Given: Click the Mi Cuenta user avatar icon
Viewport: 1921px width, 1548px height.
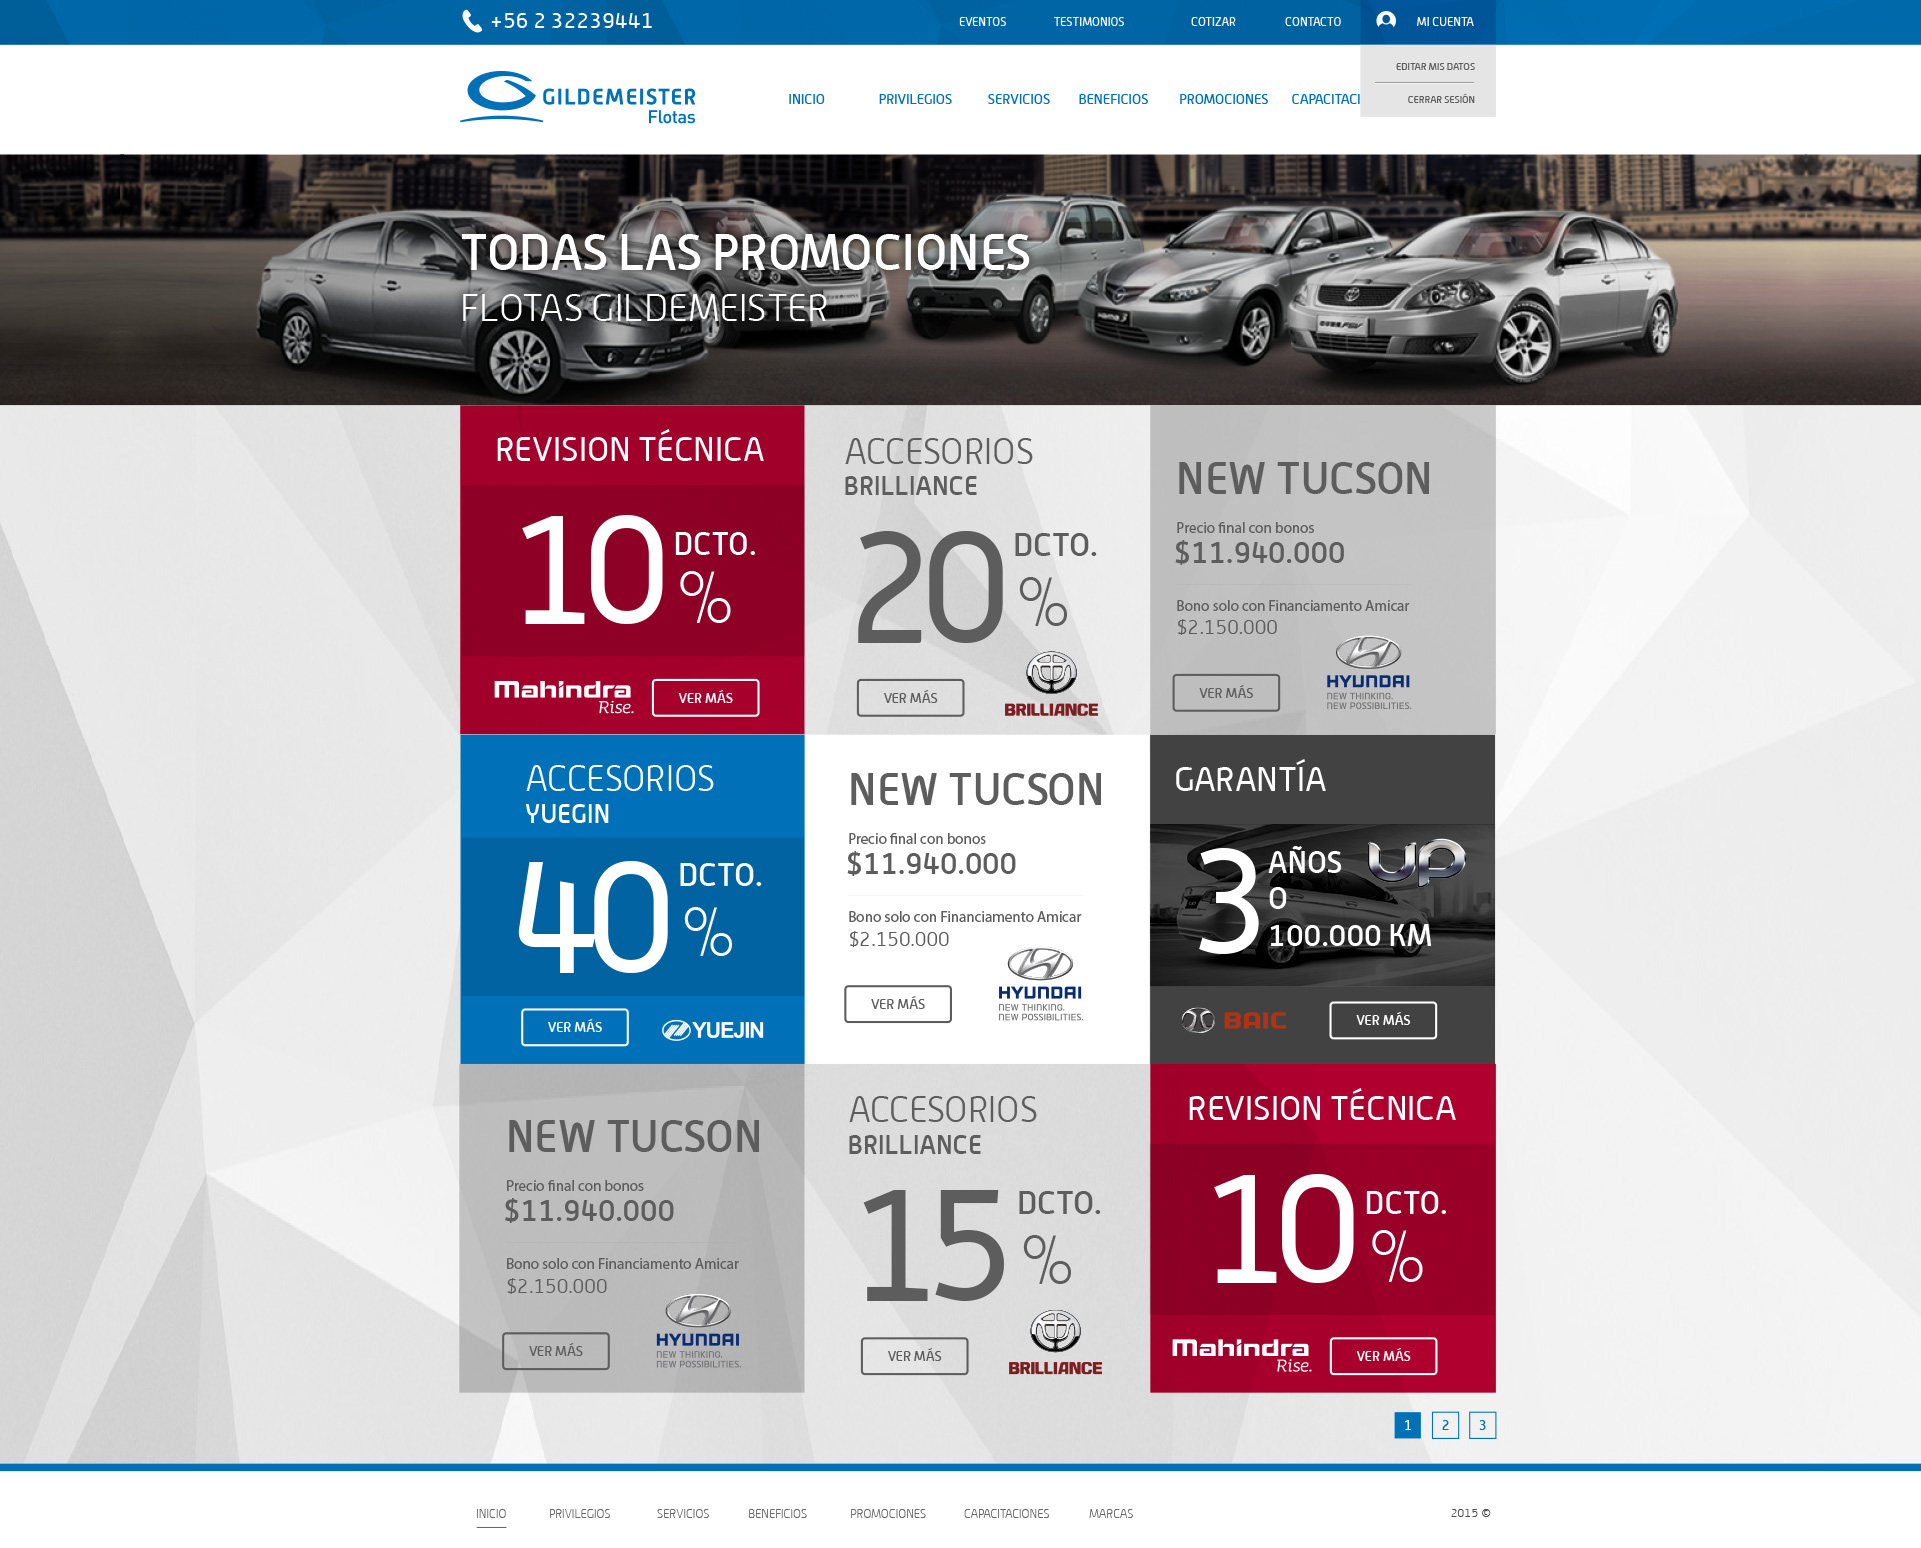Looking at the screenshot, I should [x=1386, y=20].
